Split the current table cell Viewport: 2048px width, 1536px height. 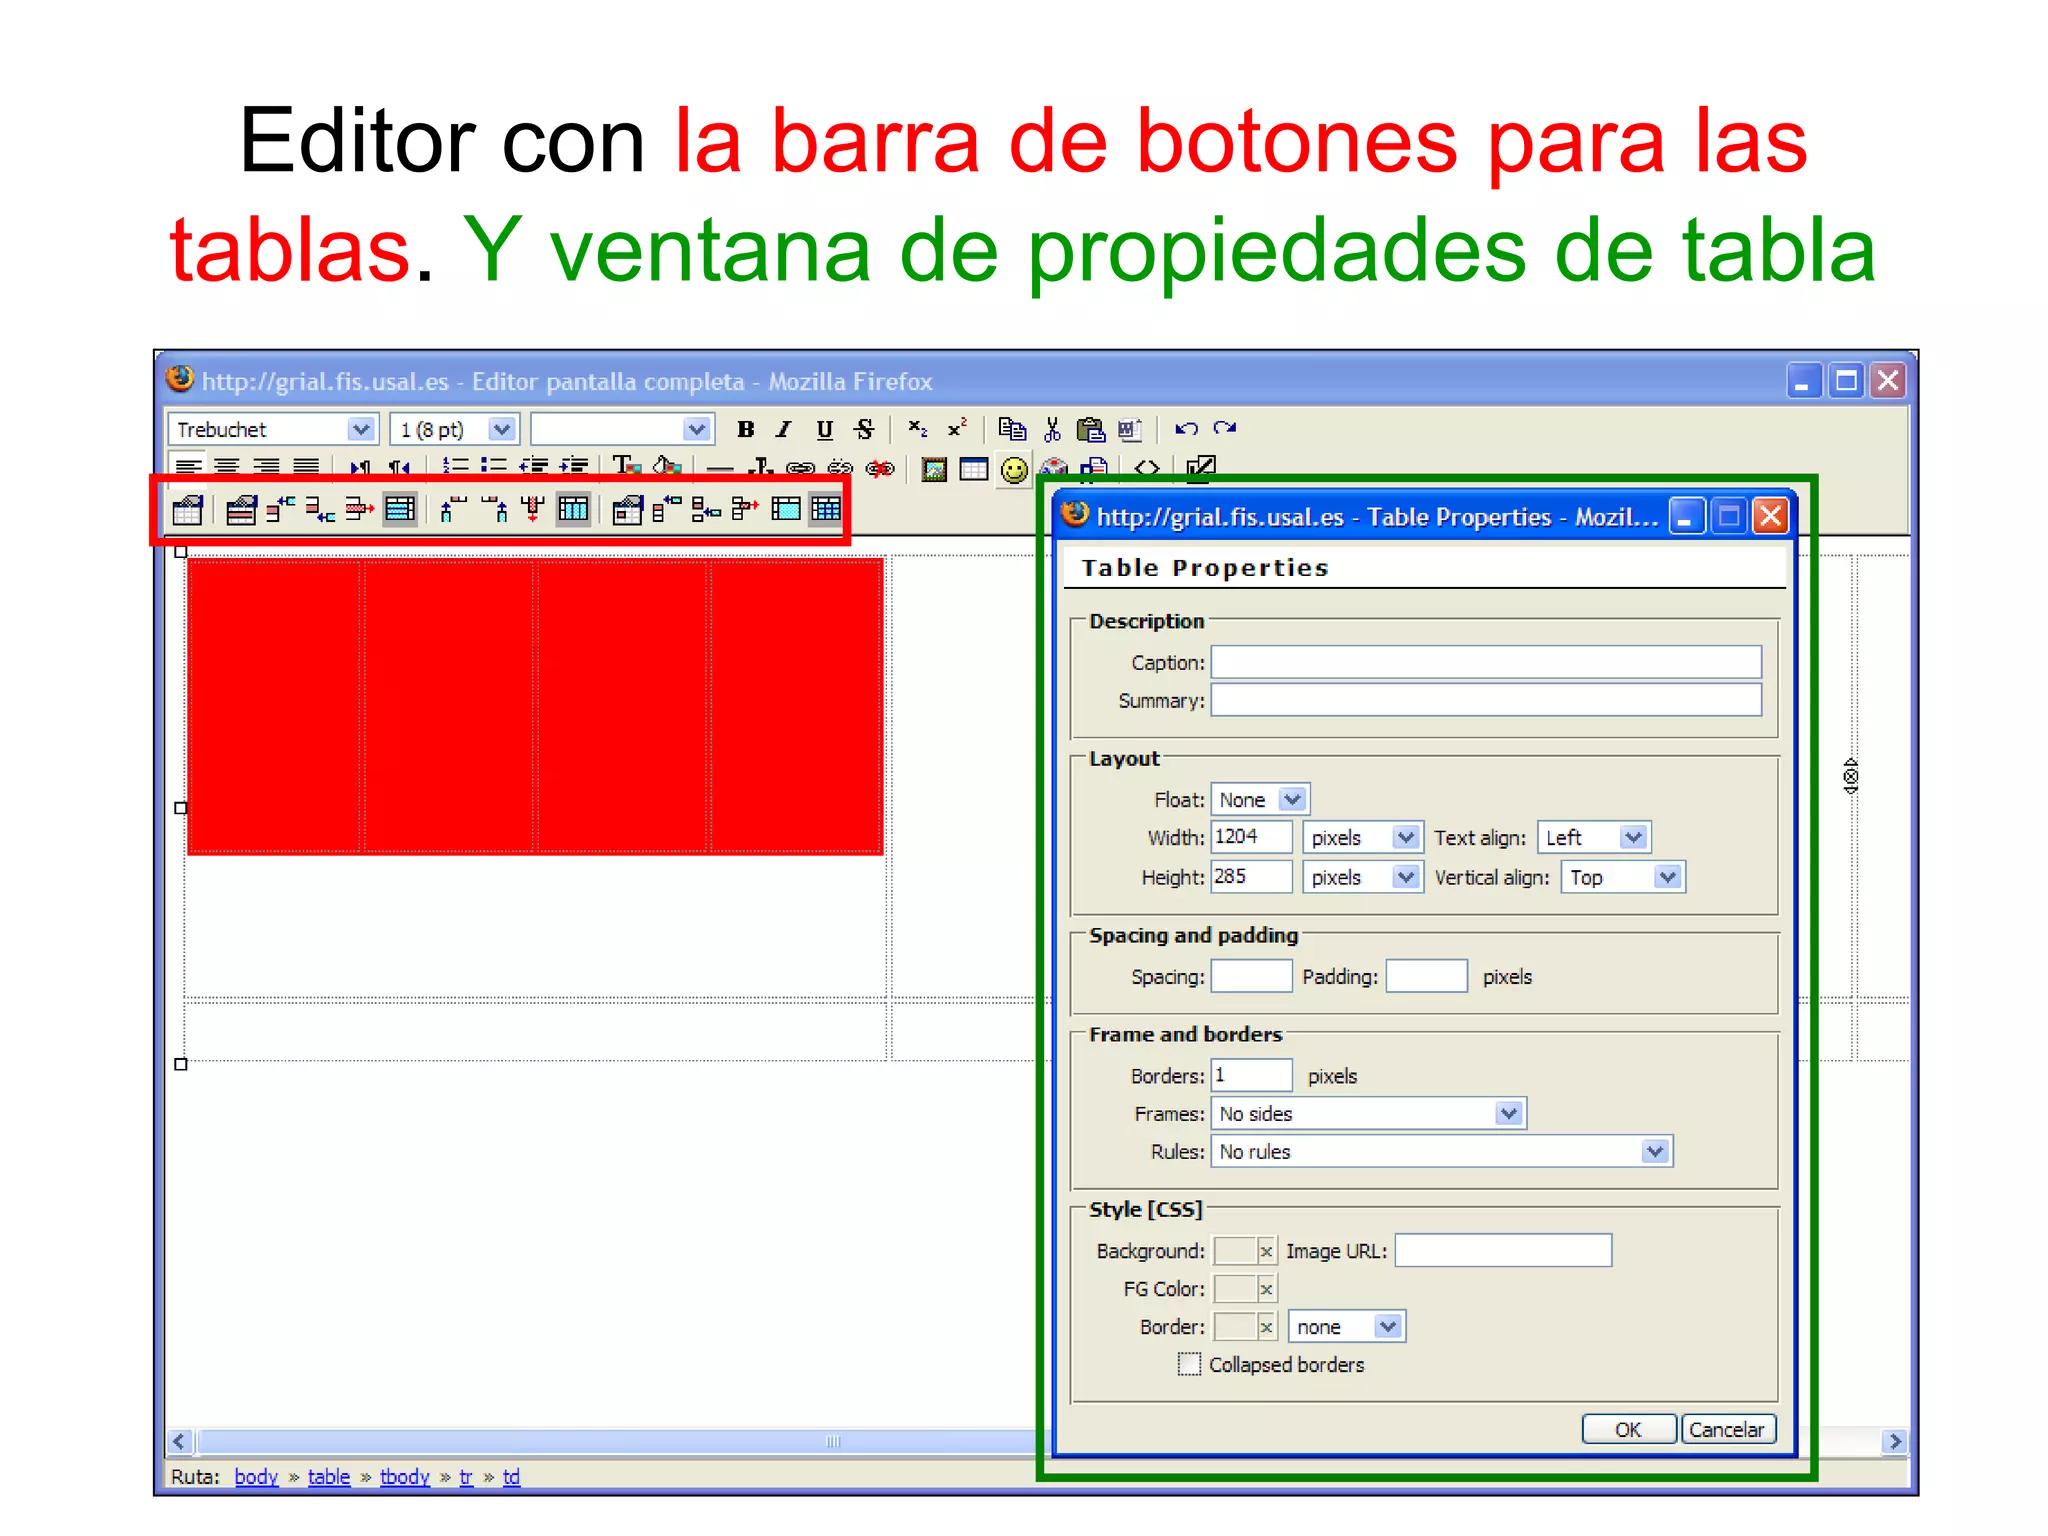(826, 510)
